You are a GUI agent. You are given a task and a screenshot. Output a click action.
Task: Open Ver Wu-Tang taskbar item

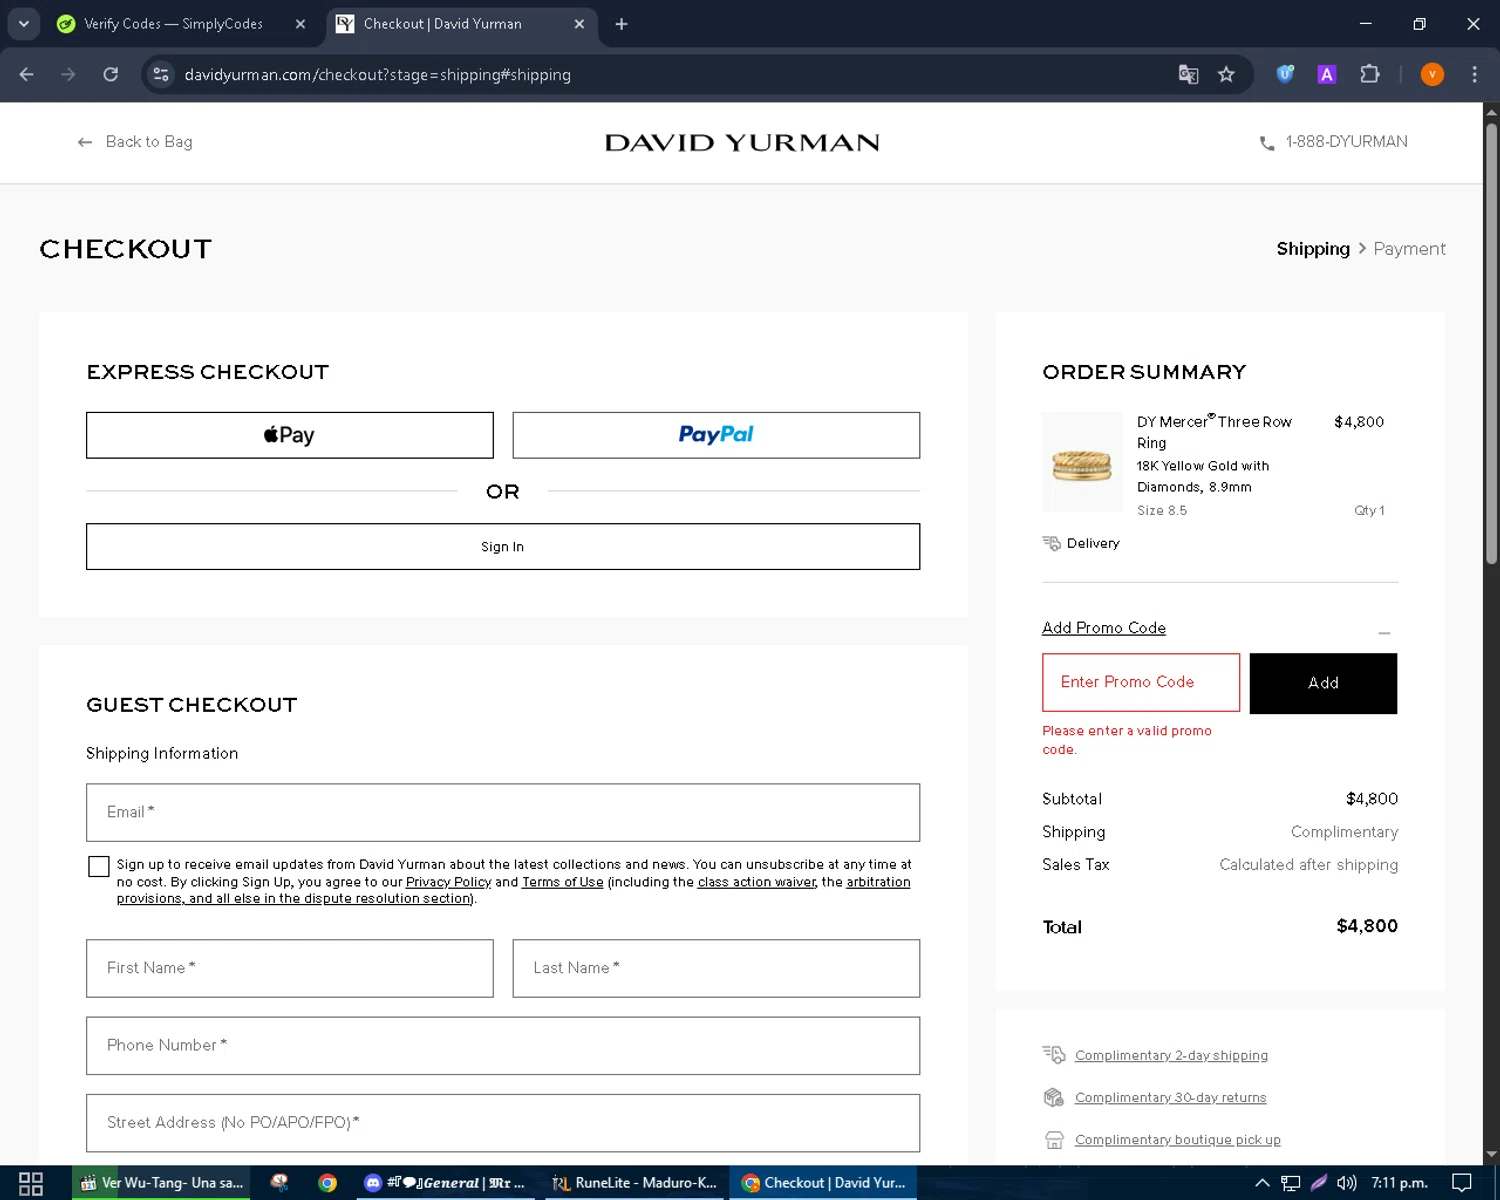(x=161, y=1183)
